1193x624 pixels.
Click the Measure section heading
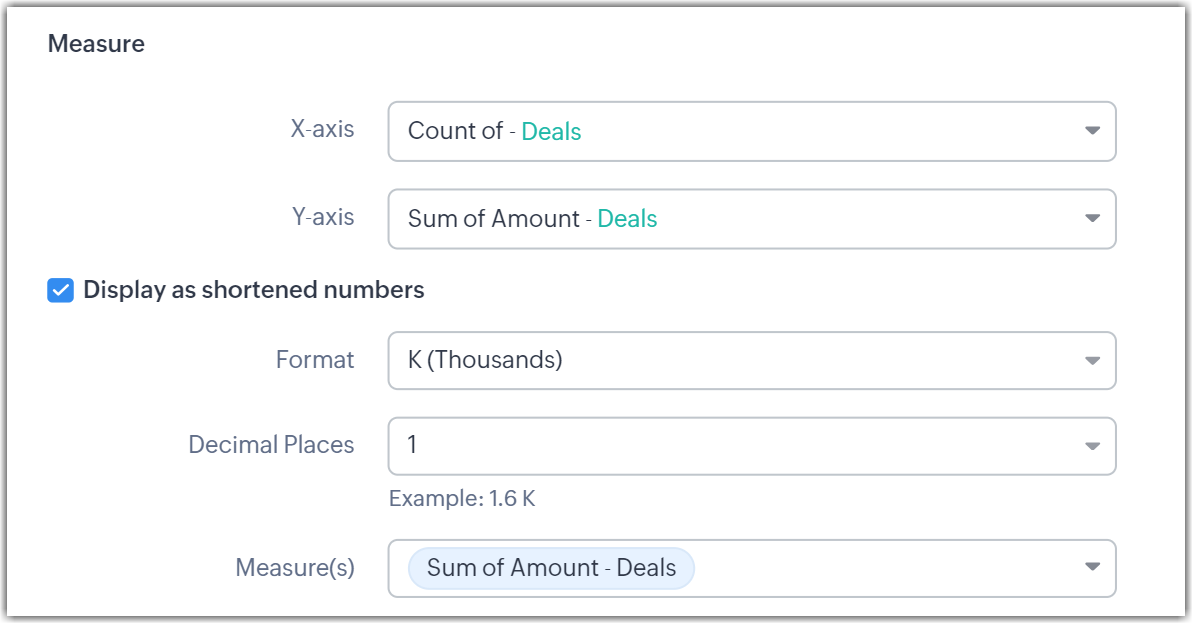96,44
